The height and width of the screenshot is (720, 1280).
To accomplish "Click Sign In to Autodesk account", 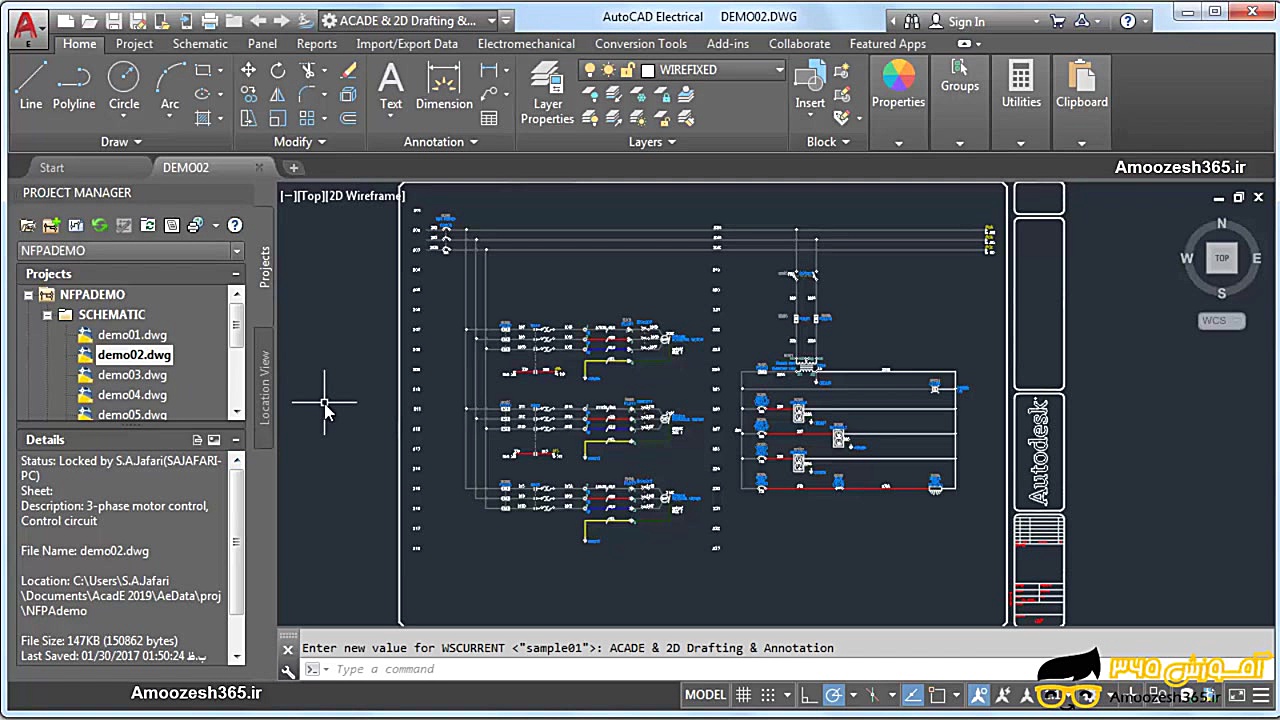I will click(x=966, y=21).
